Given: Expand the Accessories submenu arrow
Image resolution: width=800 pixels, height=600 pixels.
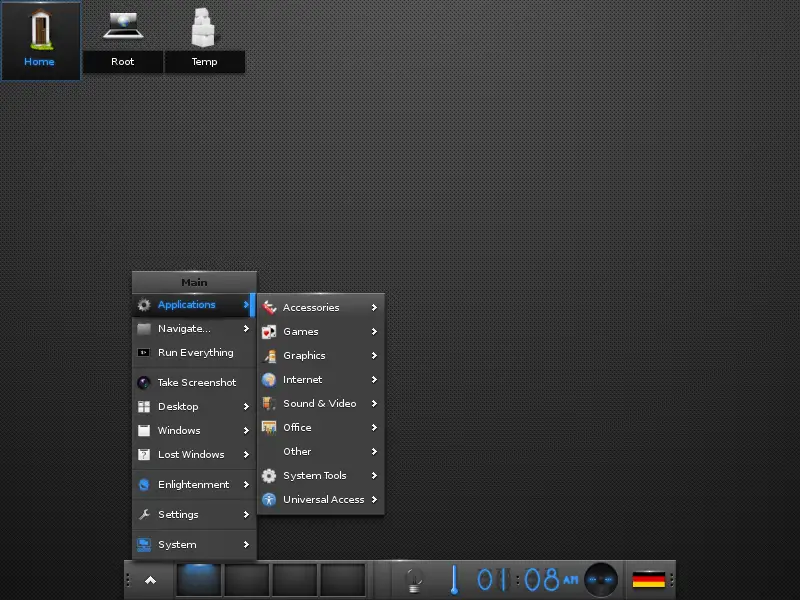Looking at the screenshot, I should [374, 307].
